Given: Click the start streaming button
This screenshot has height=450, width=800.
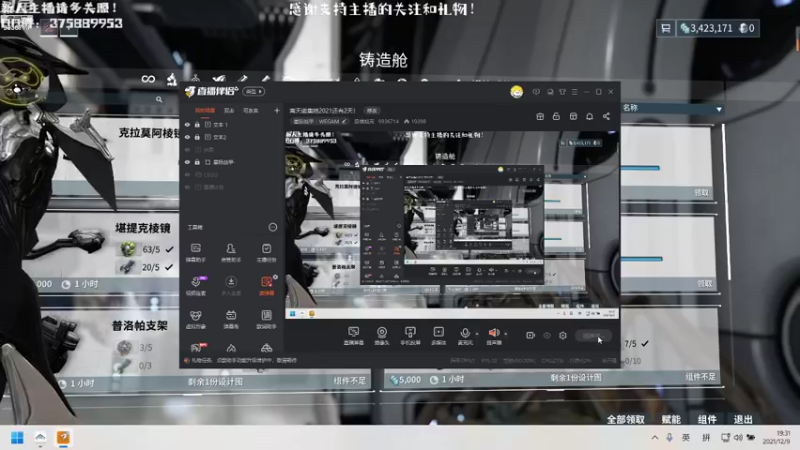Looking at the screenshot, I should tap(593, 335).
